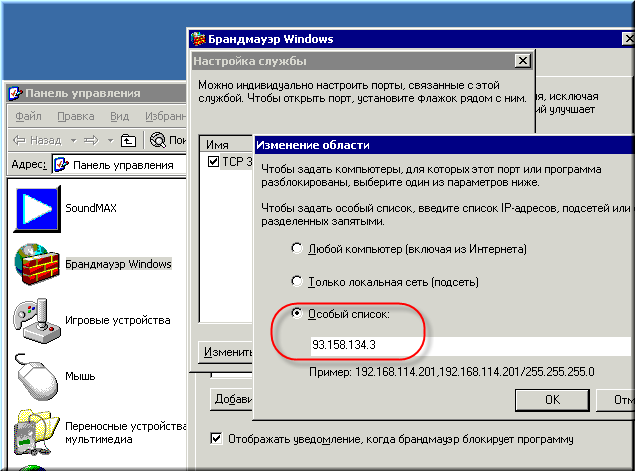The width and height of the screenshot is (635, 471).
Task: Select Любой компьютер radio option
Action: point(297,248)
